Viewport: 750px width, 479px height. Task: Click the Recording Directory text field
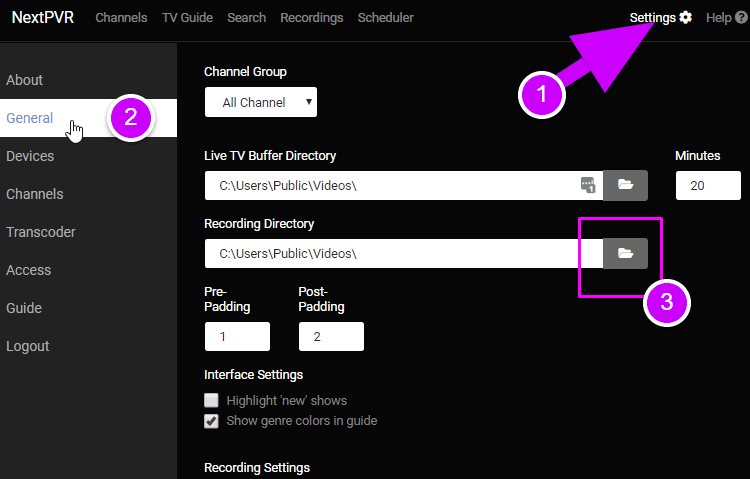point(404,254)
